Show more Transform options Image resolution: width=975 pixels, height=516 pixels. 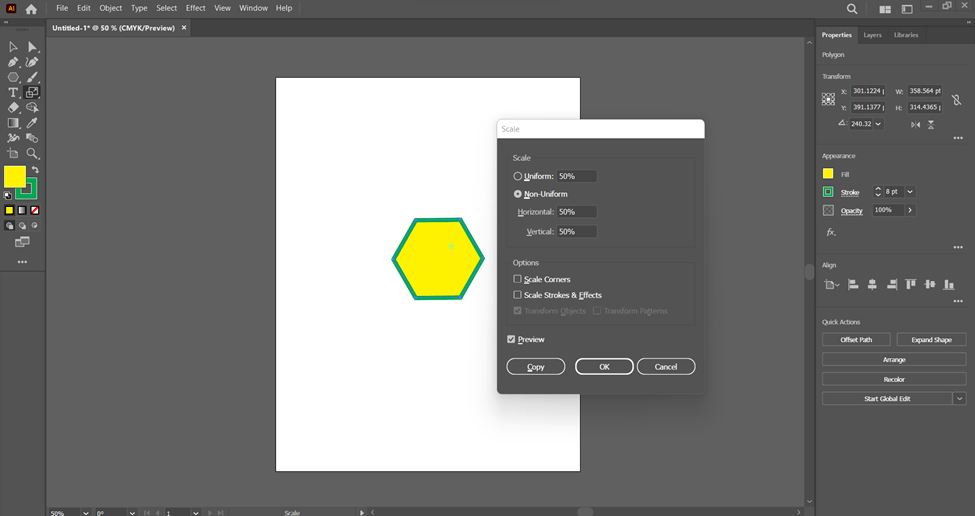[x=958, y=138]
